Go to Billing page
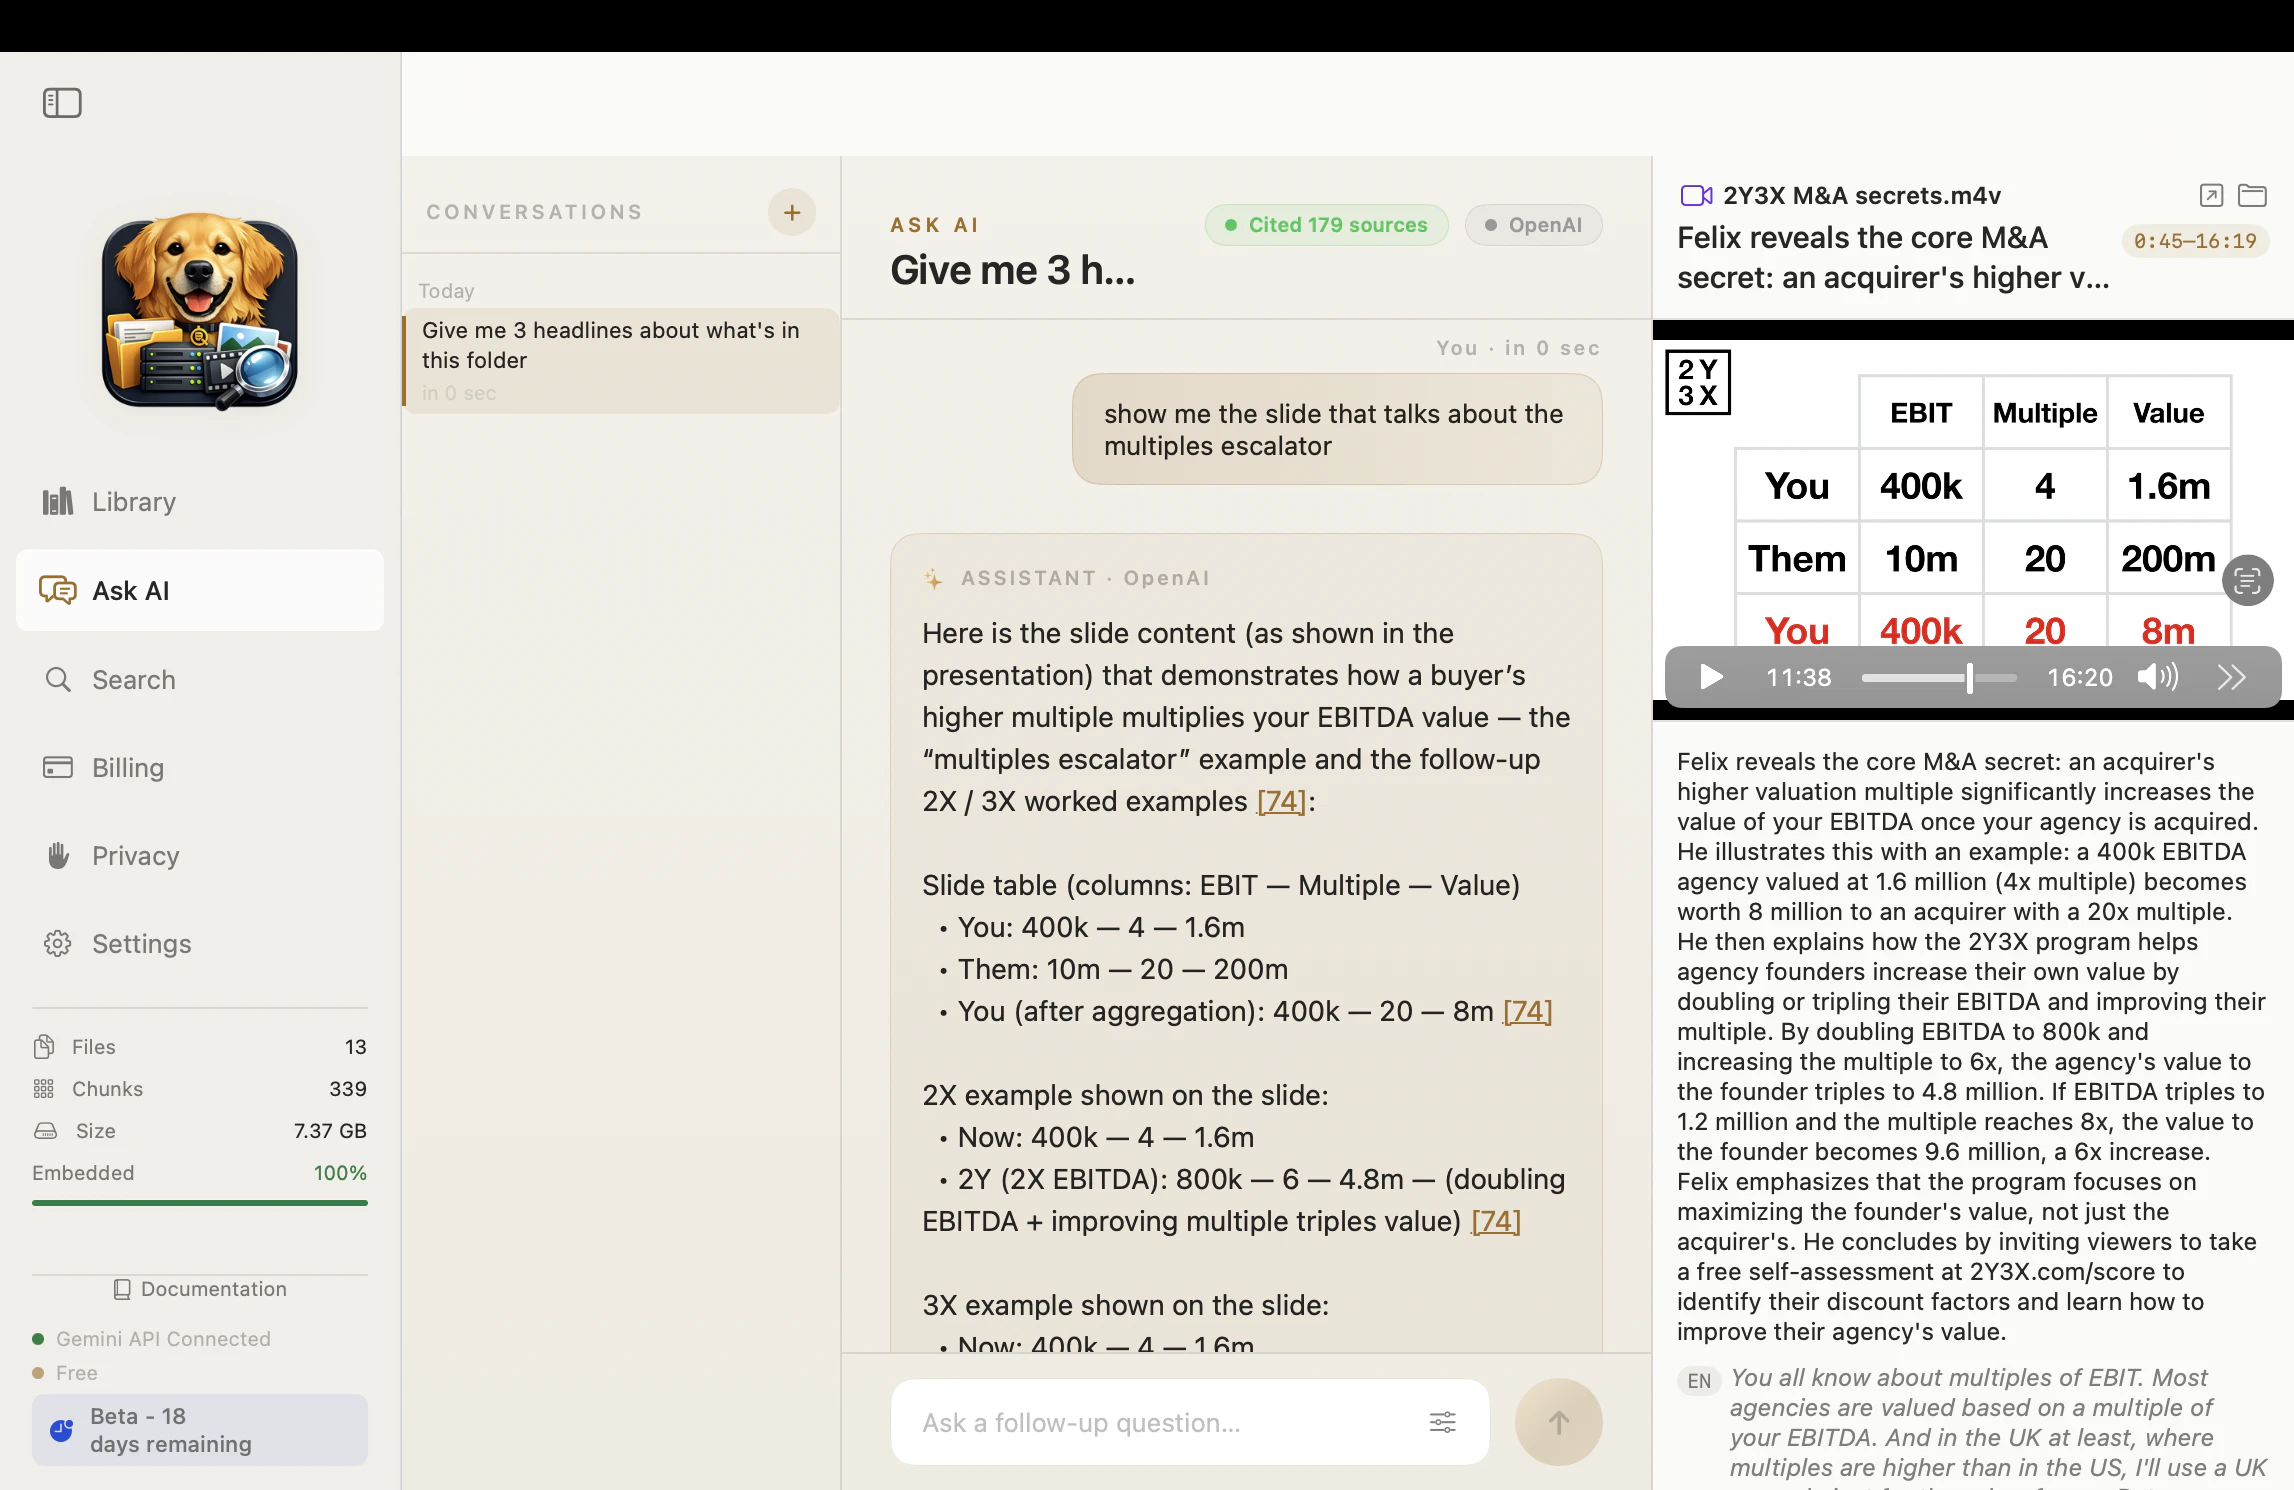Image resolution: width=2294 pixels, height=1490 pixels. [x=200, y=768]
